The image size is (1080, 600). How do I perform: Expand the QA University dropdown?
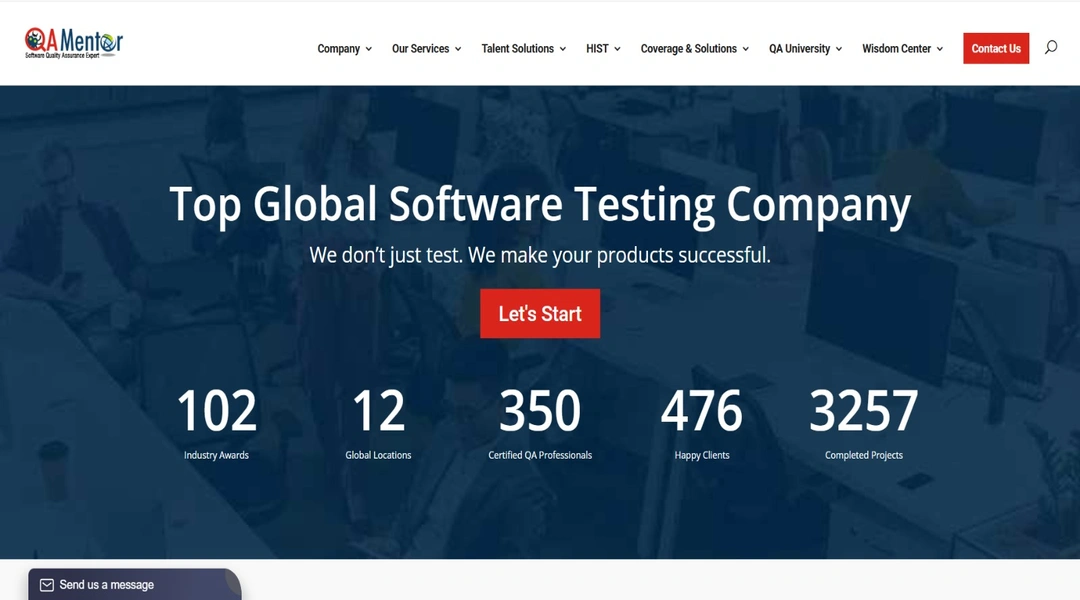(x=839, y=48)
